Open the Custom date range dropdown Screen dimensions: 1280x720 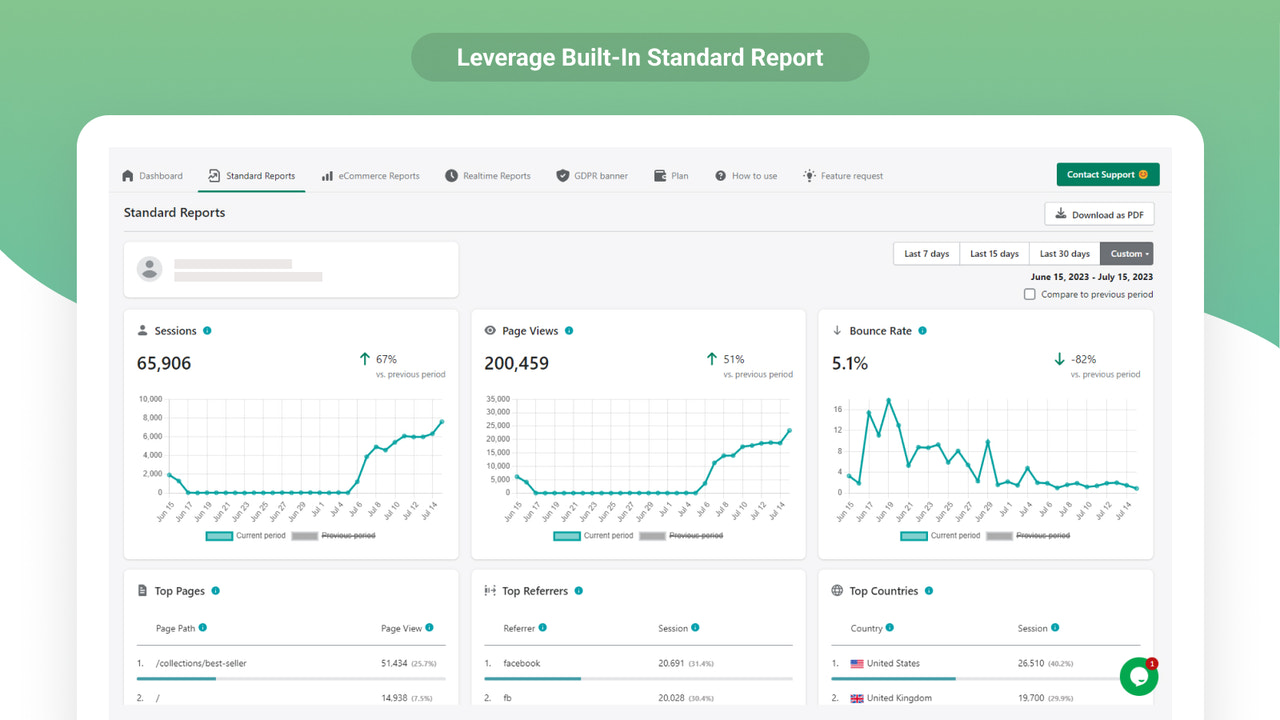click(1126, 253)
